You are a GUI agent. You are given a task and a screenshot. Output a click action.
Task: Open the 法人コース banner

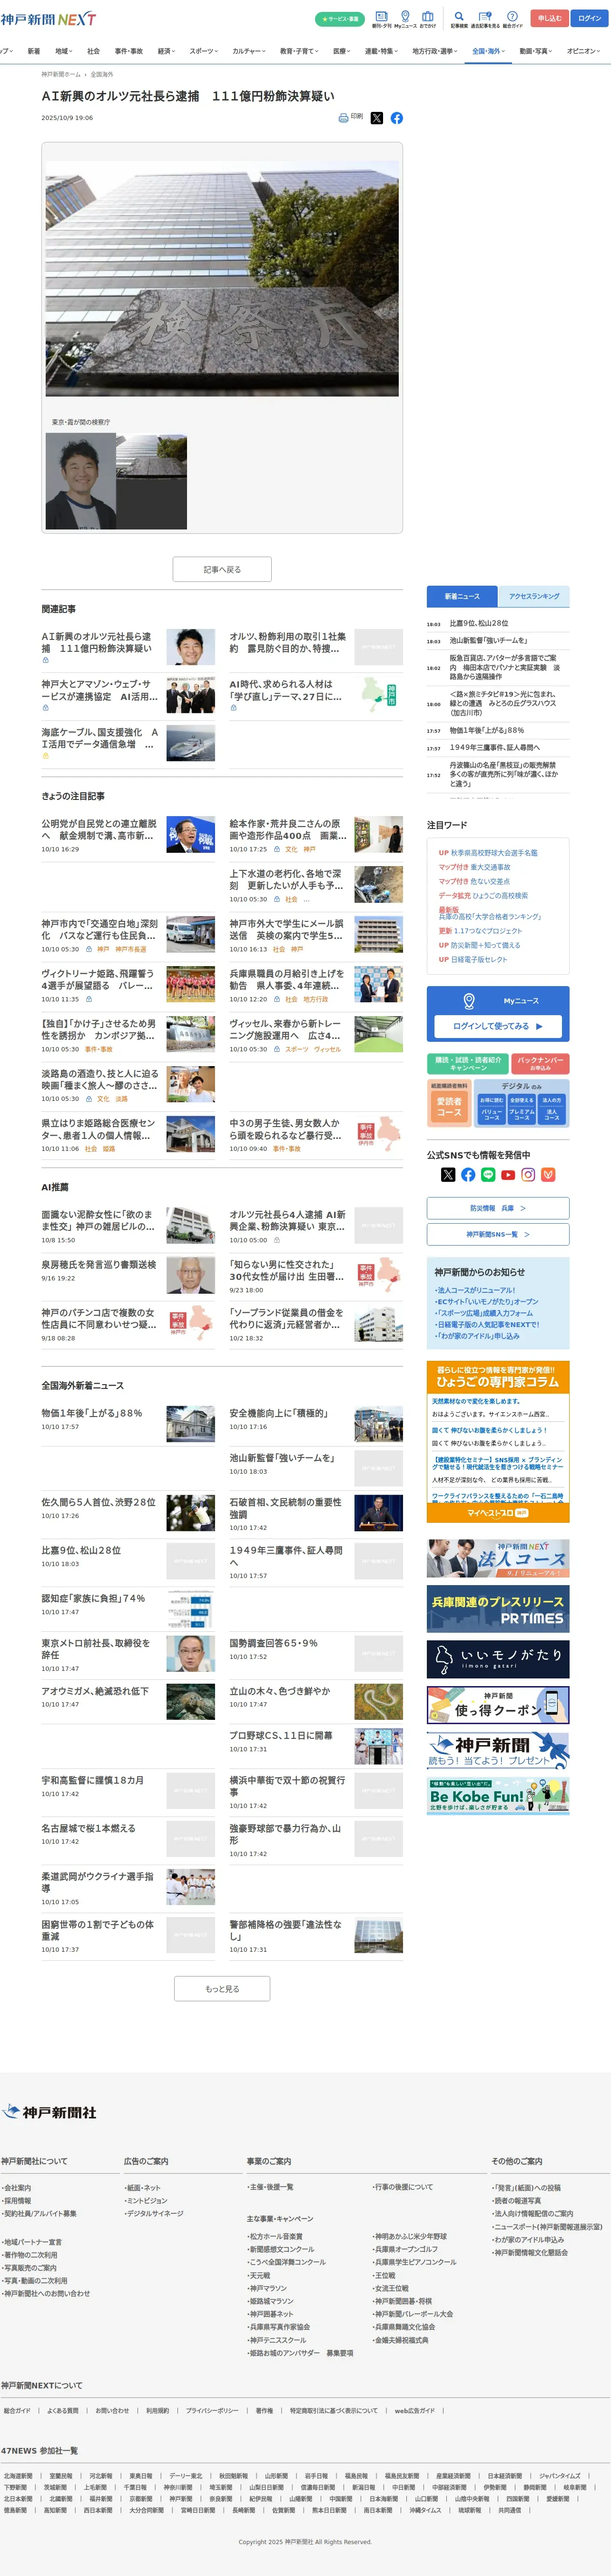[x=498, y=1559]
